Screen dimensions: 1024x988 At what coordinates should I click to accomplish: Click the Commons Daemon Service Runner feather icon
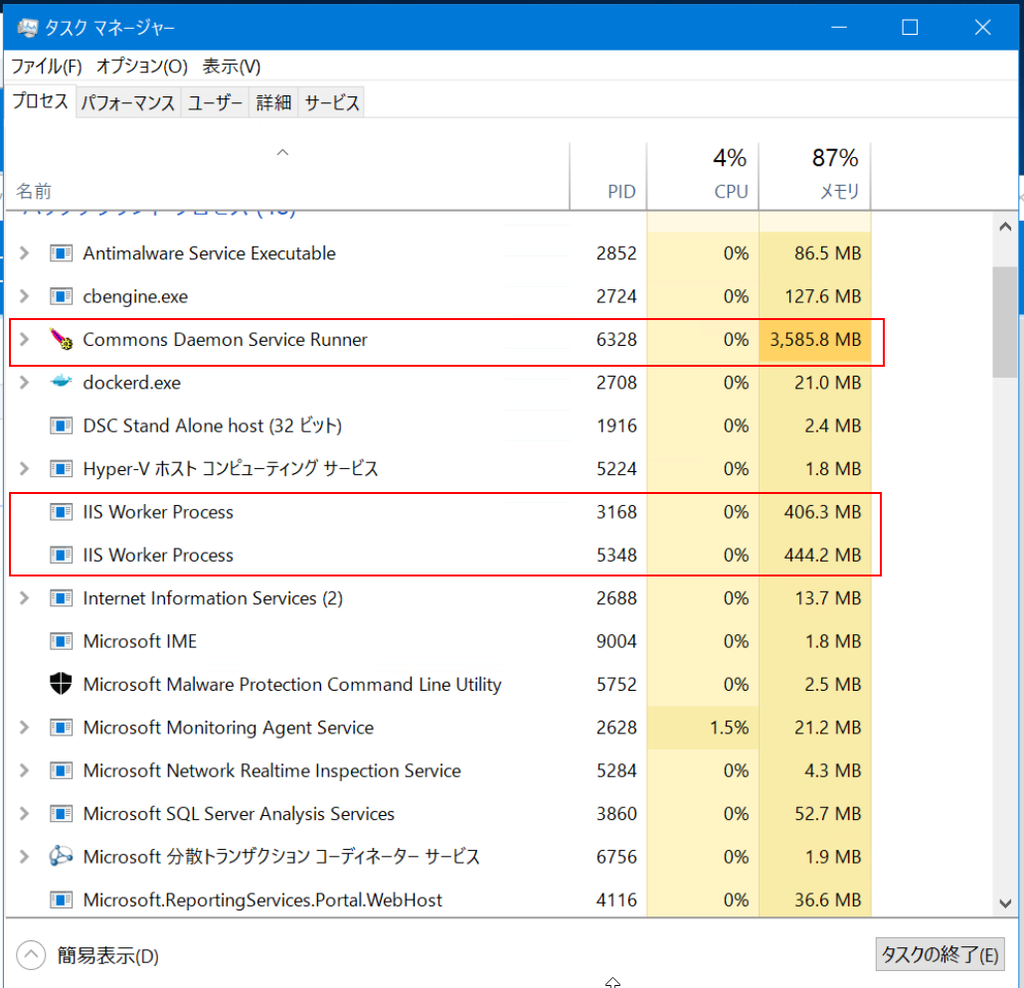click(61, 339)
